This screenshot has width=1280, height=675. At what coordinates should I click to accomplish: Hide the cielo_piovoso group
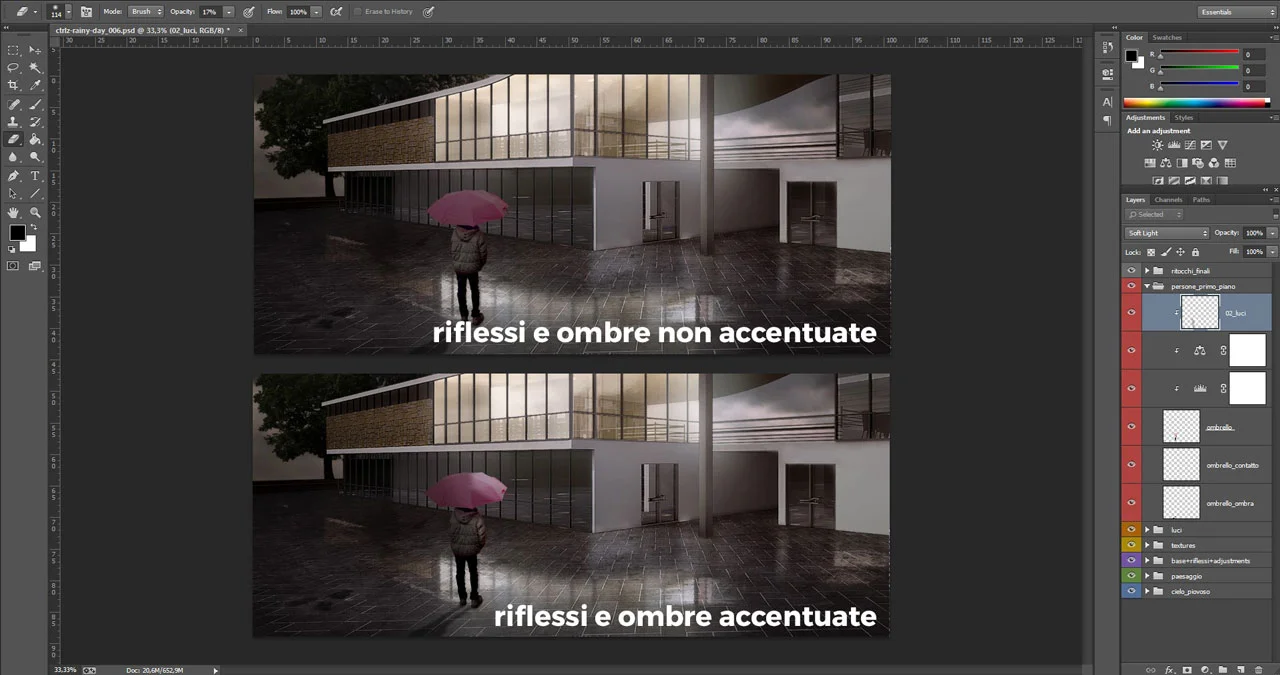[x=1131, y=591]
